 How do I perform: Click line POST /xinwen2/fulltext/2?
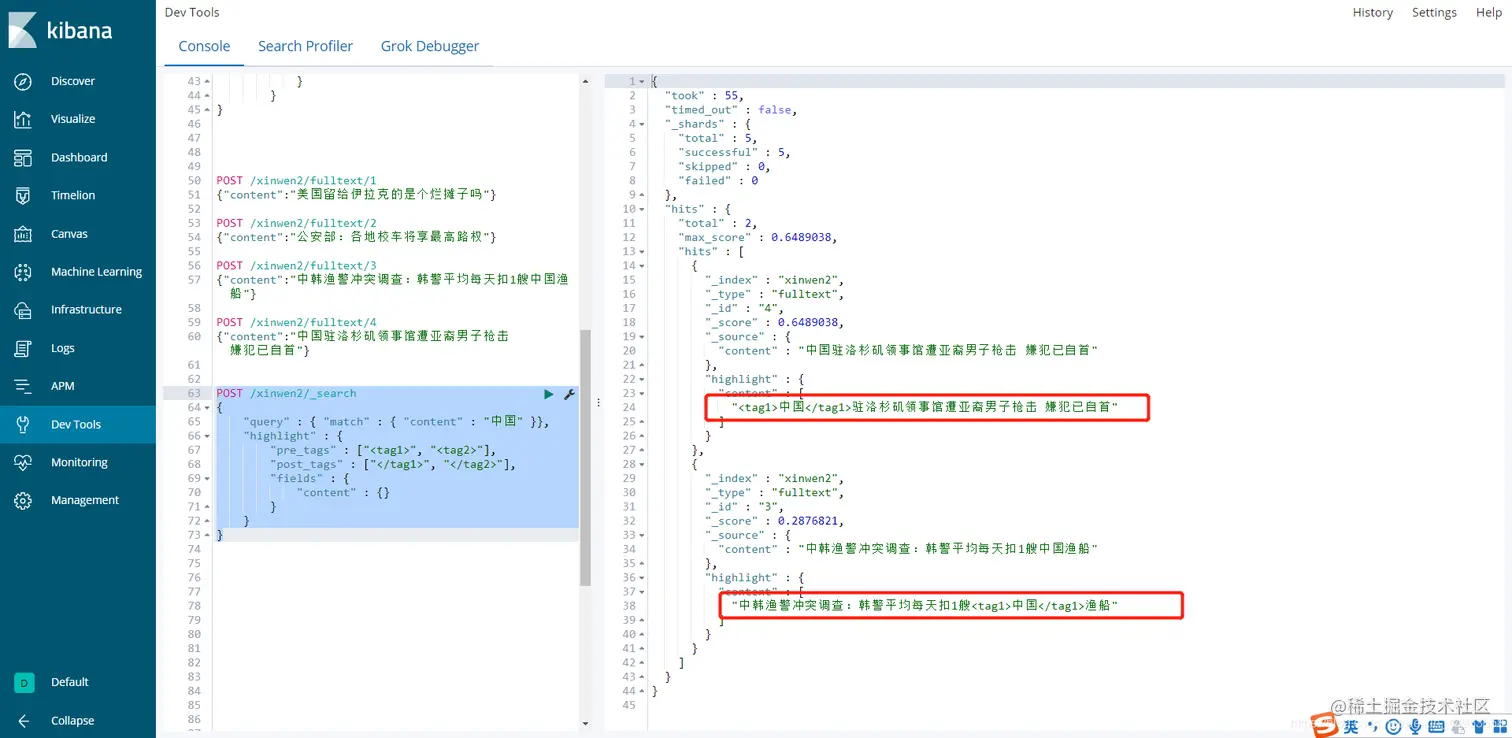(x=296, y=223)
